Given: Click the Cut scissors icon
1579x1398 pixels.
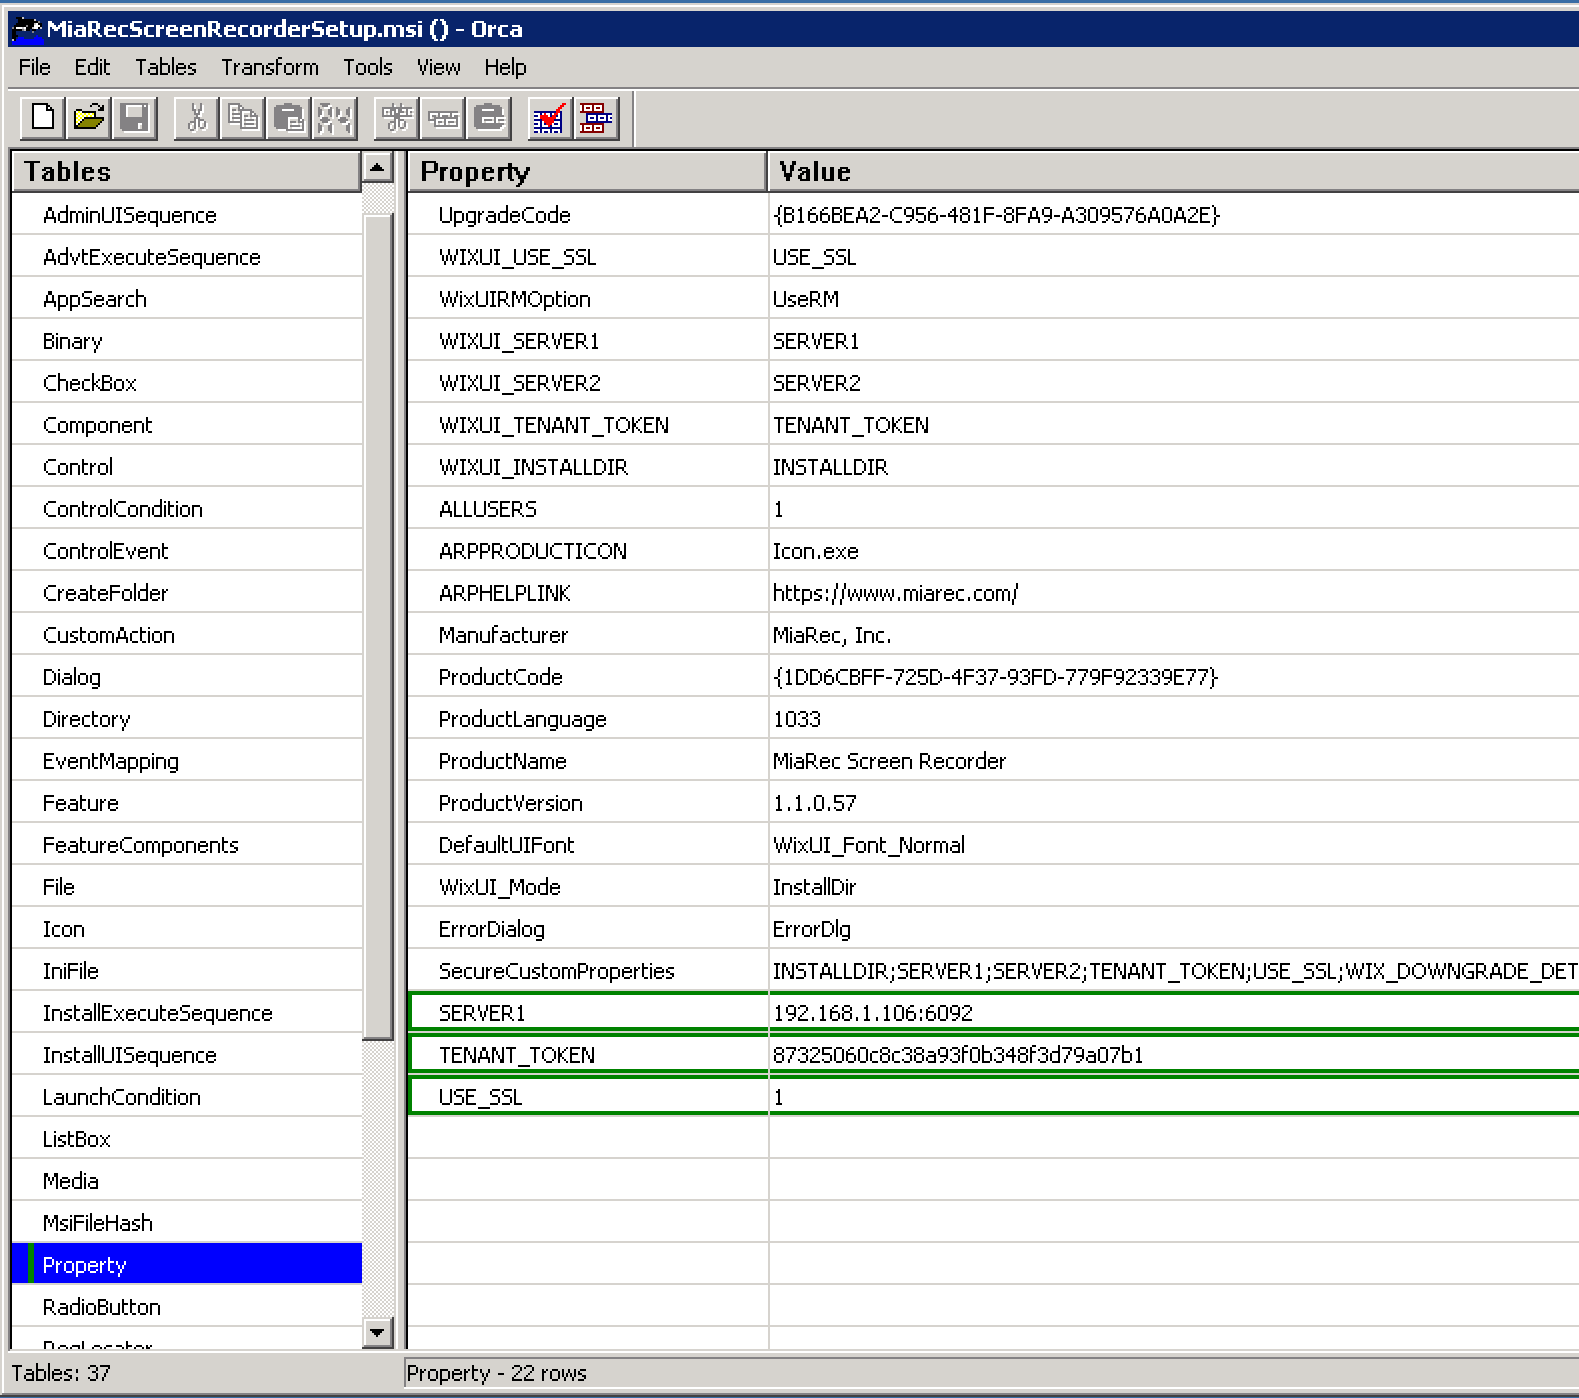Looking at the screenshot, I should pos(196,118).
